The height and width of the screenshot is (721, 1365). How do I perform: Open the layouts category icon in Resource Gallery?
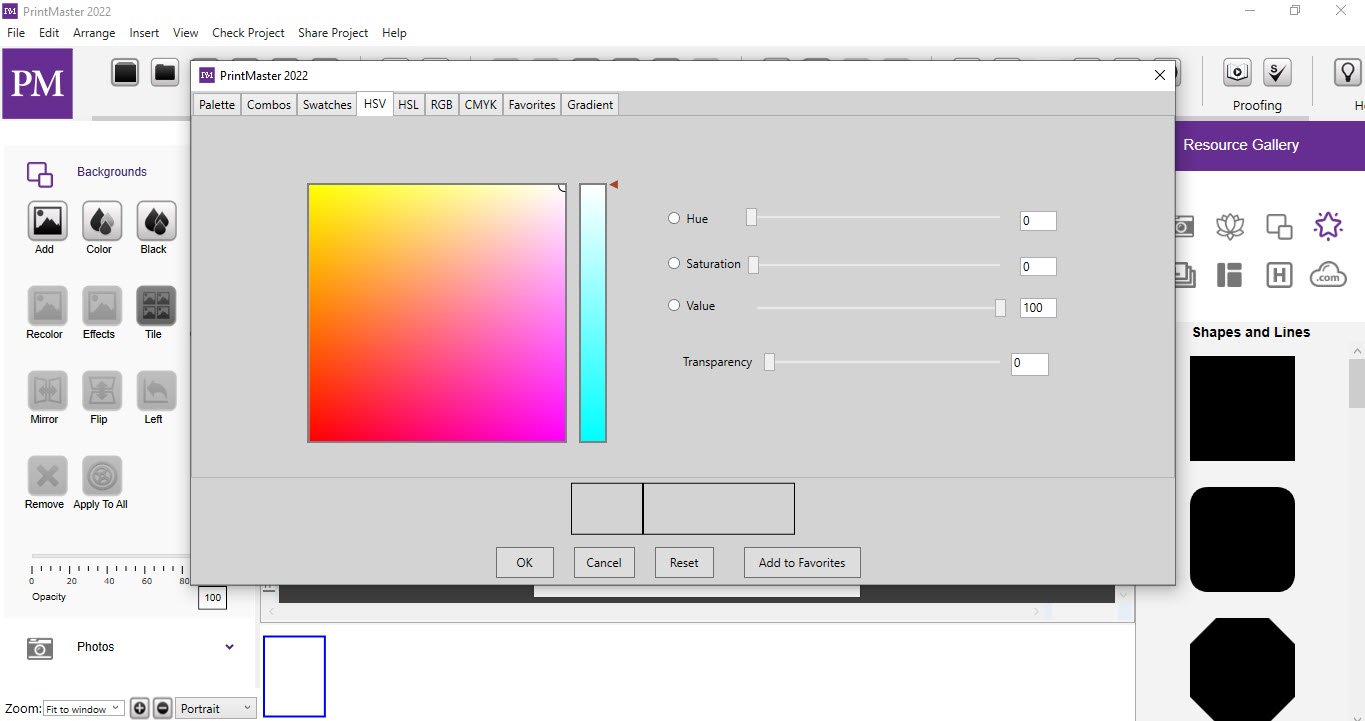pos(1230,275)
